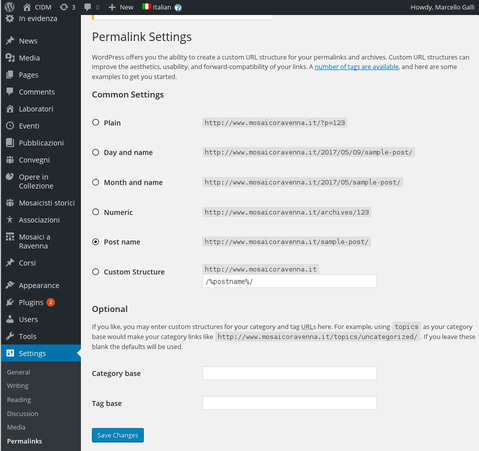Click the Laboratori house icon
Image resolution: width=479 pixels, height=451 pixels.
10,109
